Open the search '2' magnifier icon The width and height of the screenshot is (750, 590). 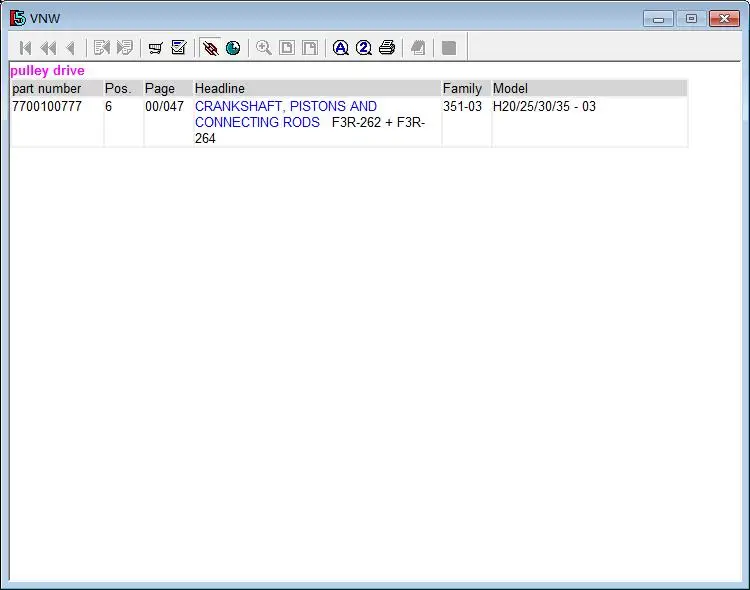click(364, 48)
